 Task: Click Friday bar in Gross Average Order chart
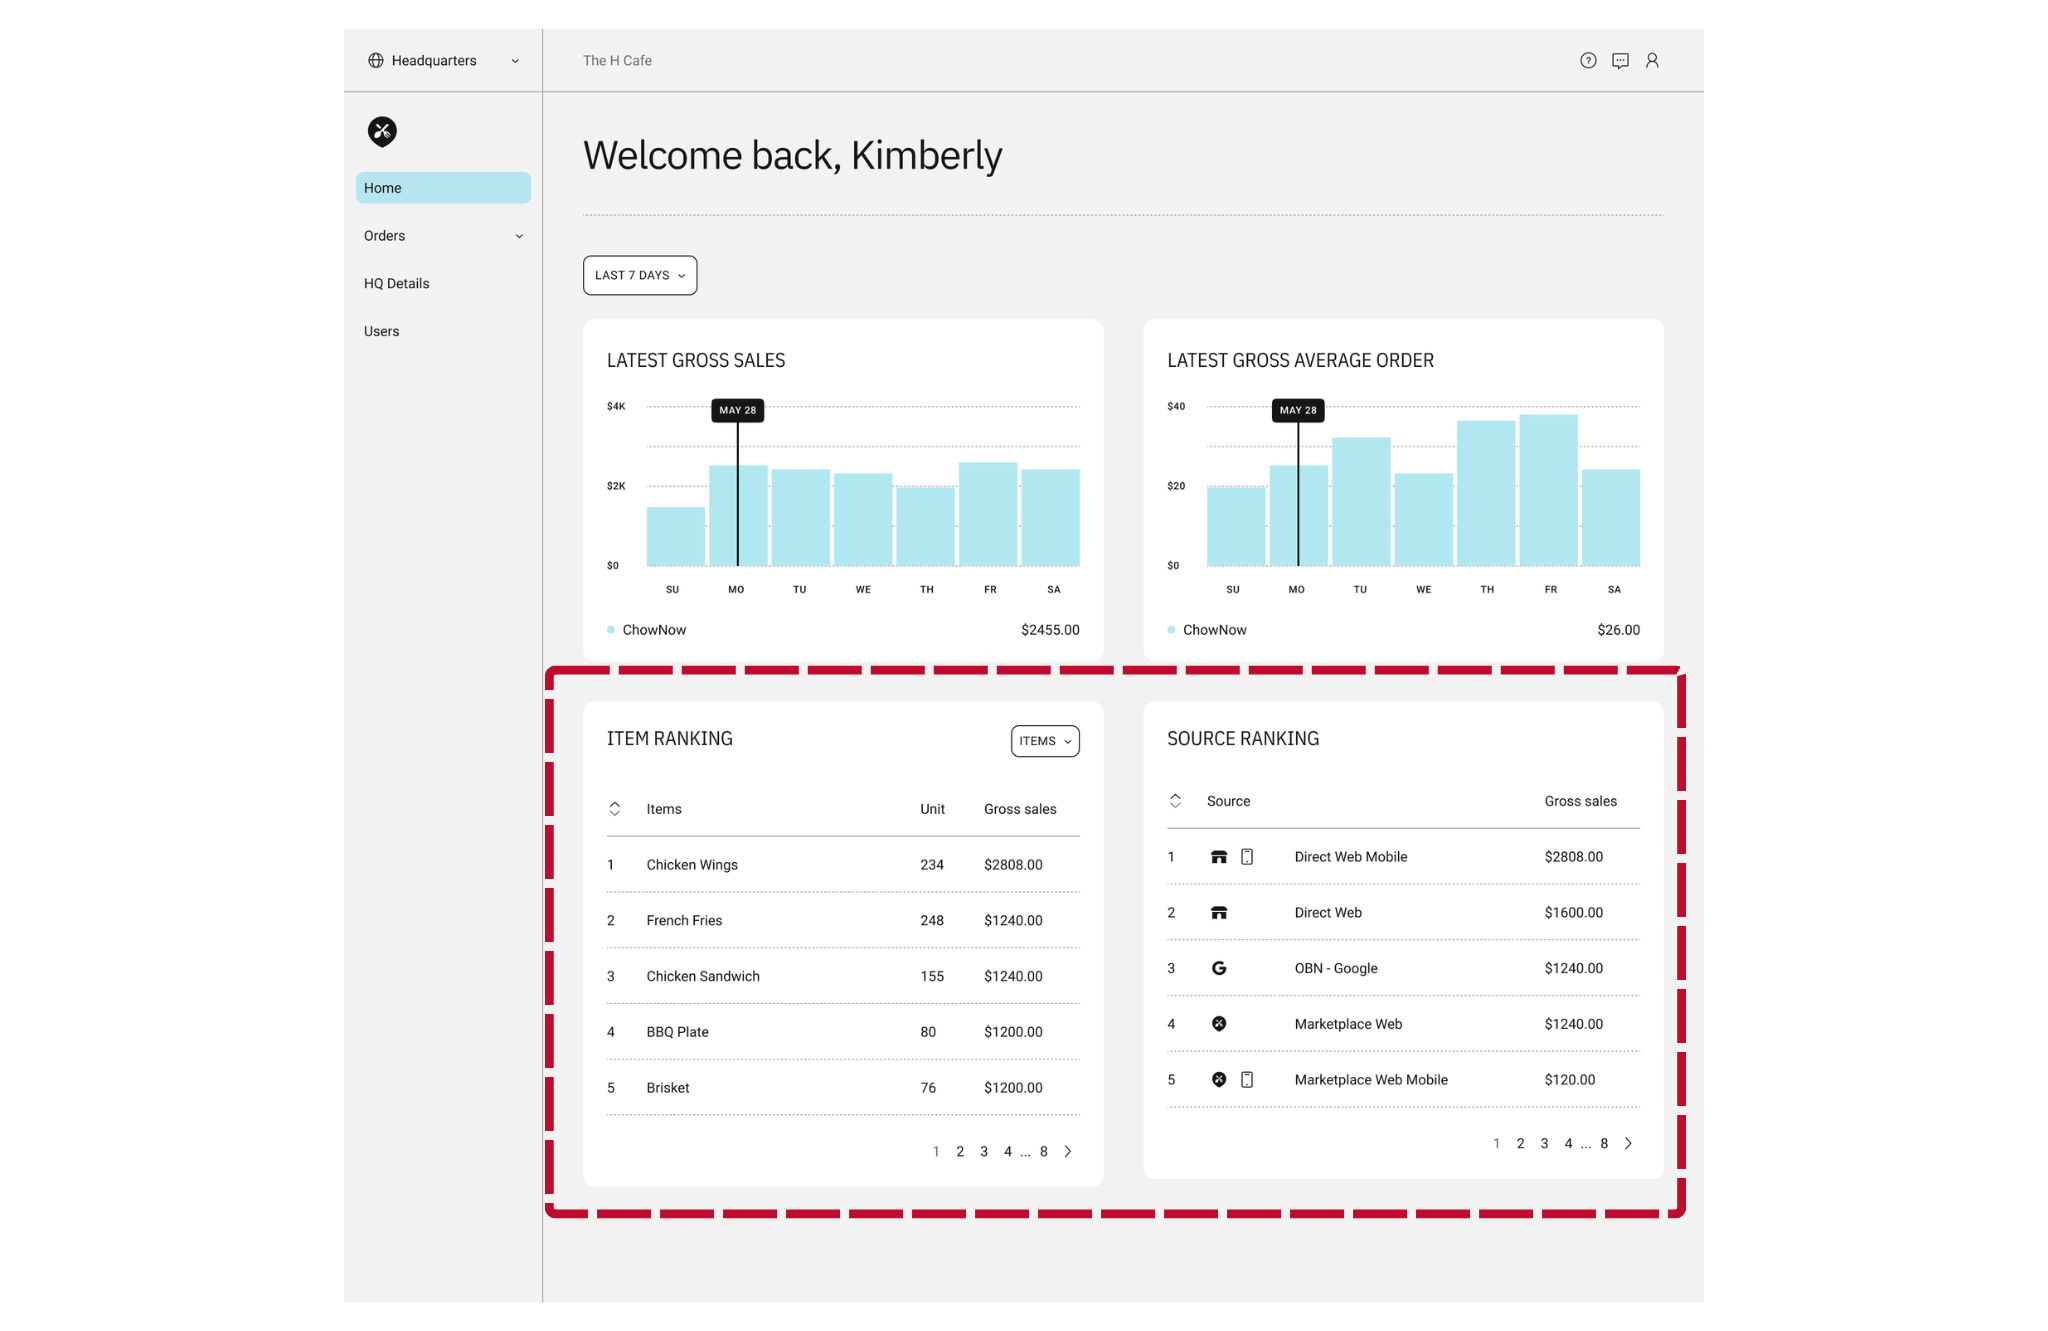[1548, 490]
